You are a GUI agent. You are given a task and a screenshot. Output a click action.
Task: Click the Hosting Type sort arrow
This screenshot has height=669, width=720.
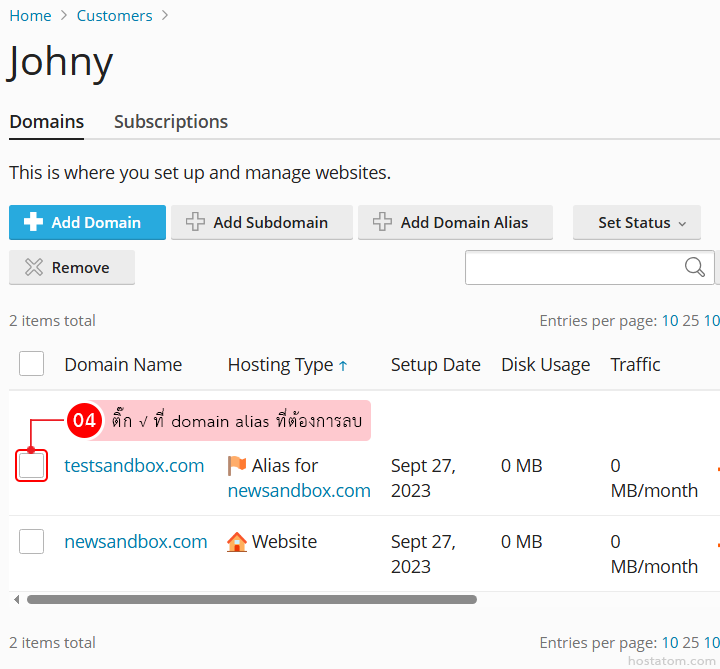pos(343,366)
